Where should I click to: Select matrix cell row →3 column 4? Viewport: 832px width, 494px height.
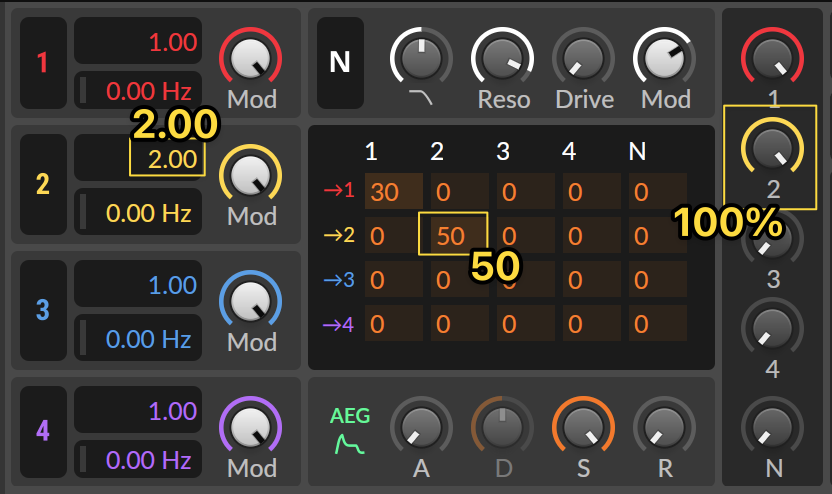[592, 279]
